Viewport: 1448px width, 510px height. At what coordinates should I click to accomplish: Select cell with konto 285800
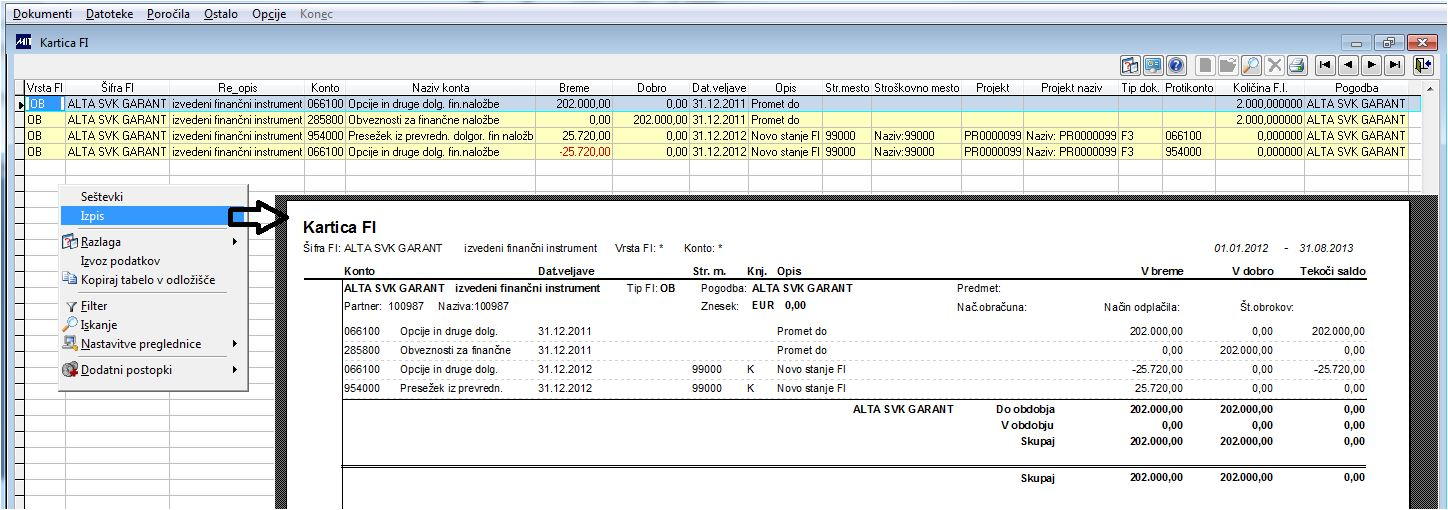tap(325, 119)
